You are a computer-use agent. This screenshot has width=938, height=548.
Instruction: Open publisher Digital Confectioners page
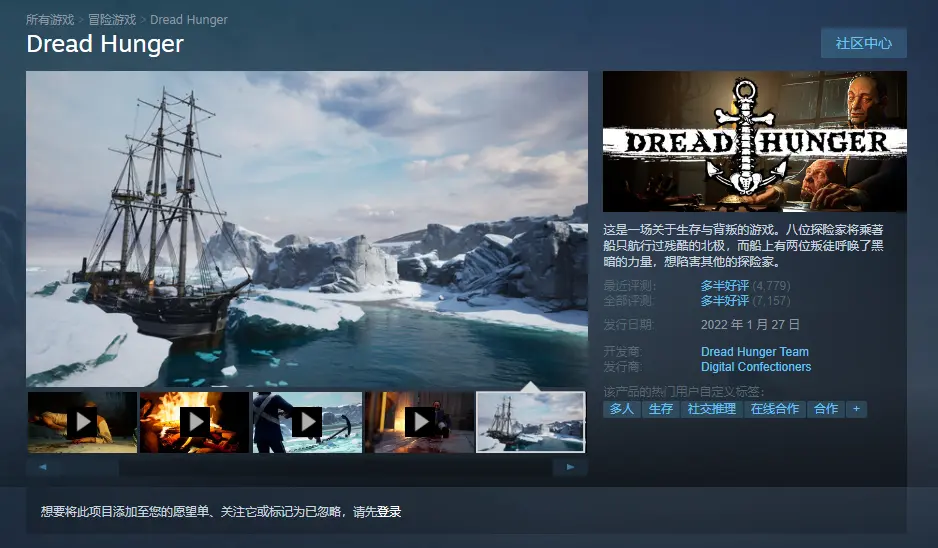coord(756,367)
